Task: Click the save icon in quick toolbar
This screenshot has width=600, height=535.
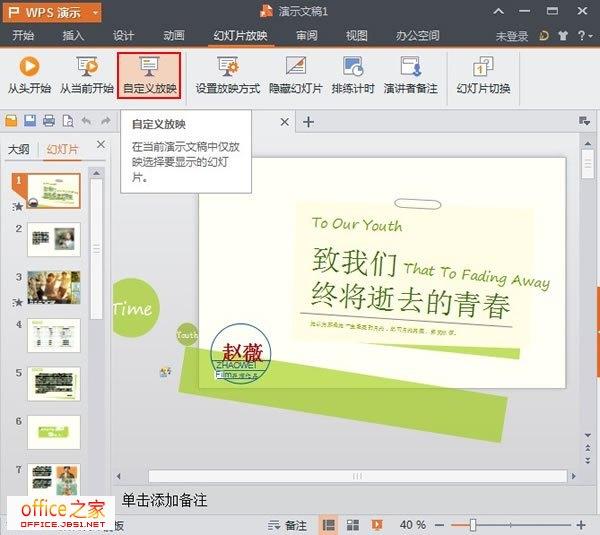Action: 30,121
